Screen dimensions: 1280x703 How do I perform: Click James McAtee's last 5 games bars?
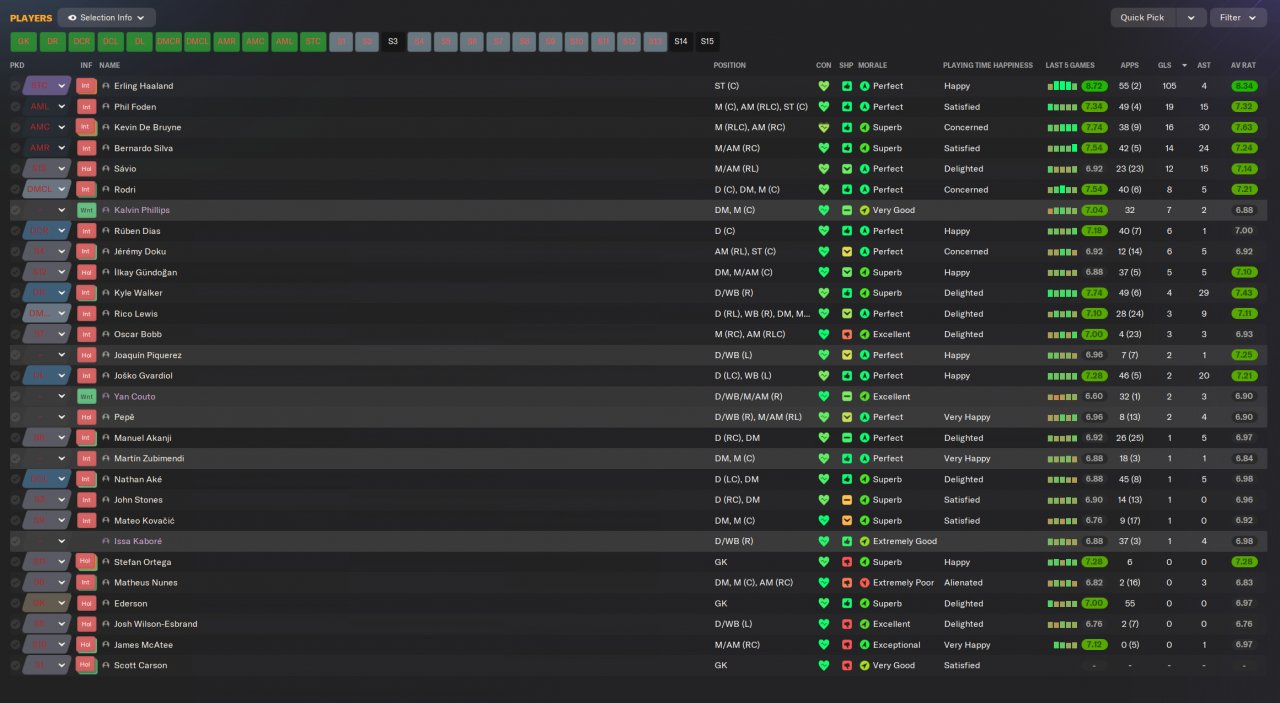1065,645
